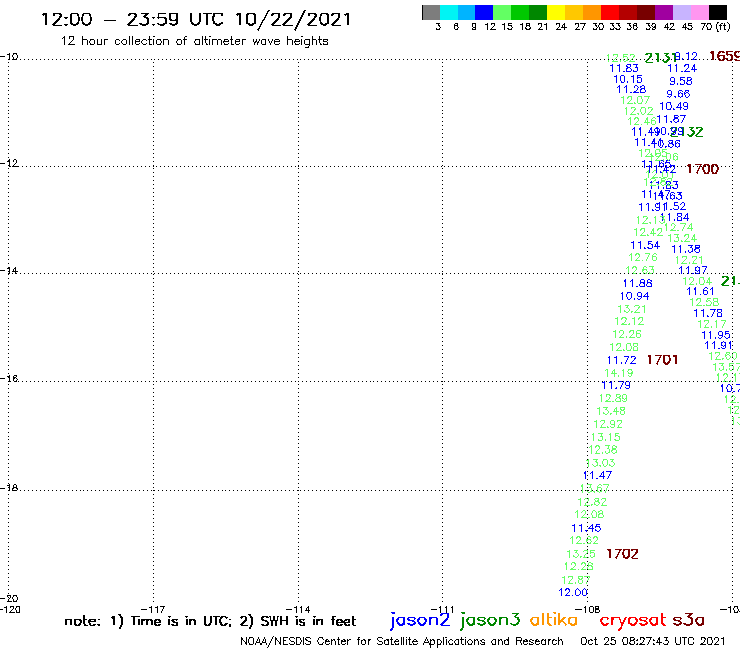Click the 1702 time marker
Screen dimensions: 740x650
[622, 554]
